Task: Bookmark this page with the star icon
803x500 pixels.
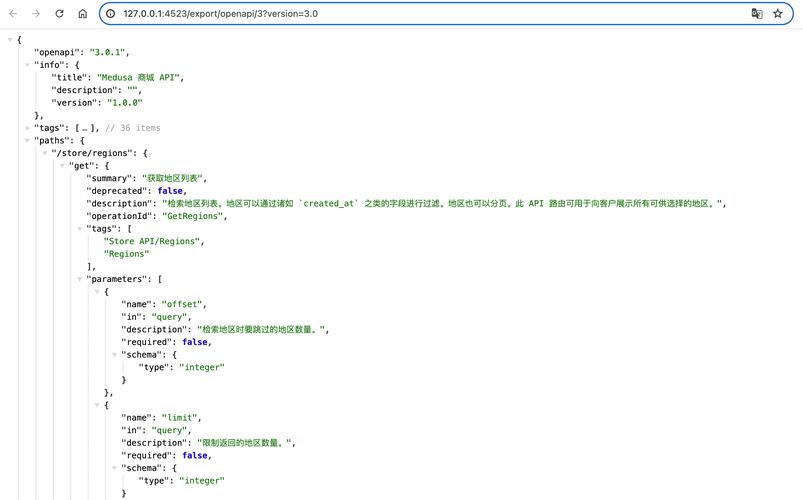Action: click(778, 14)
